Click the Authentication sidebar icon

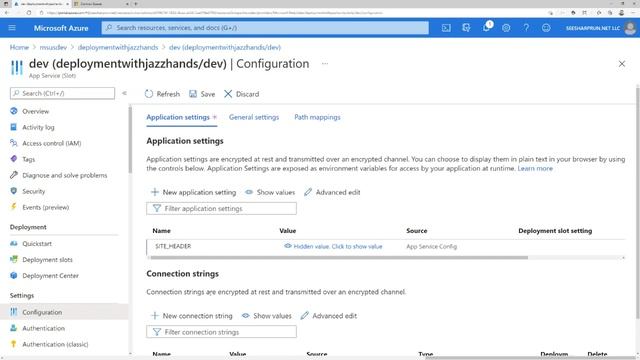tap(14, 328)
